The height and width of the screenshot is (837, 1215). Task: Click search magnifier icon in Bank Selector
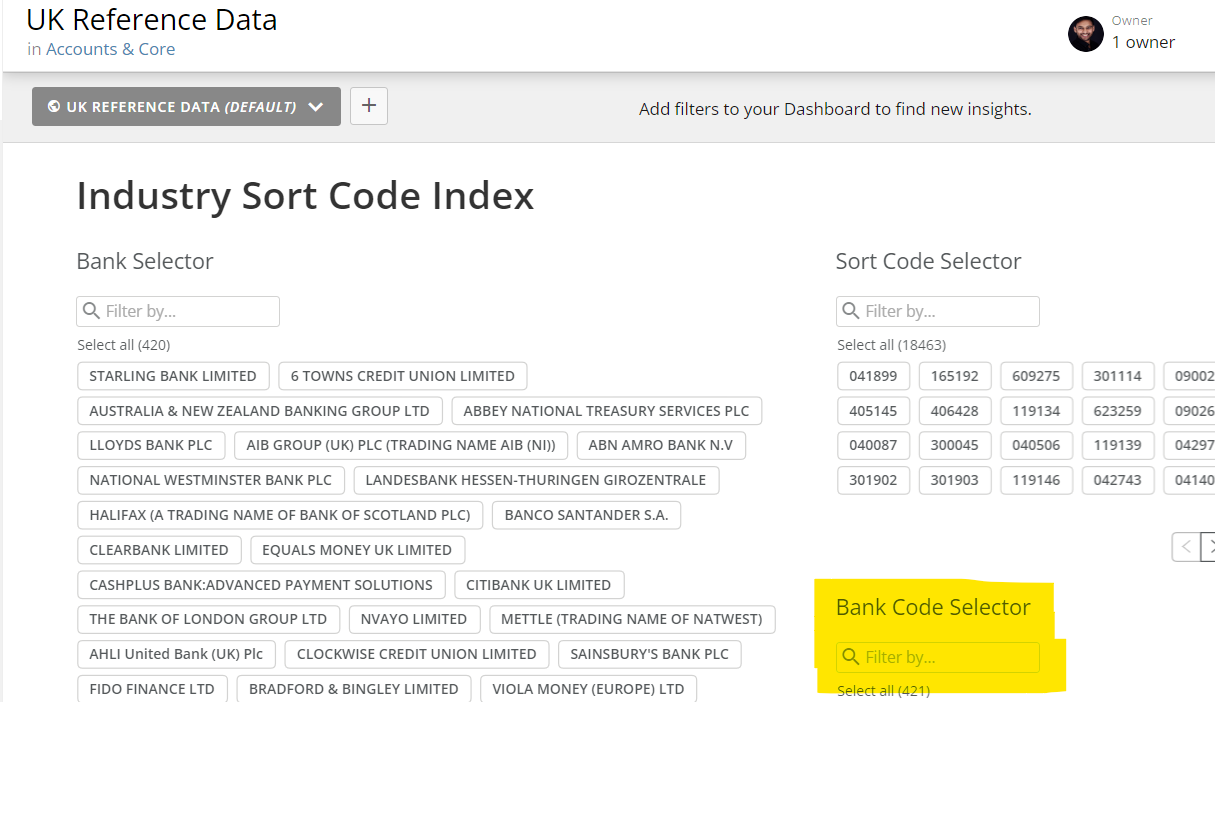(91, 311)
